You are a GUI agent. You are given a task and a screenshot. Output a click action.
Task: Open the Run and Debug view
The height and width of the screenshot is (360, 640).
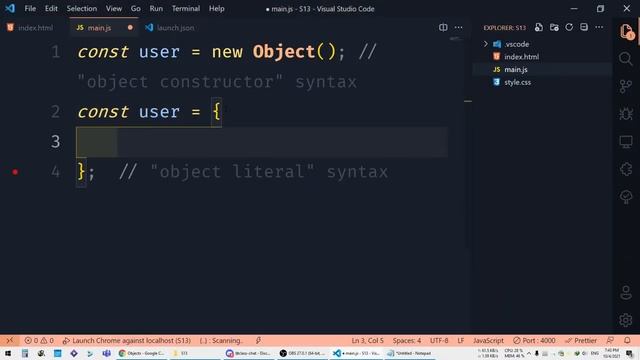coord(626,114)
